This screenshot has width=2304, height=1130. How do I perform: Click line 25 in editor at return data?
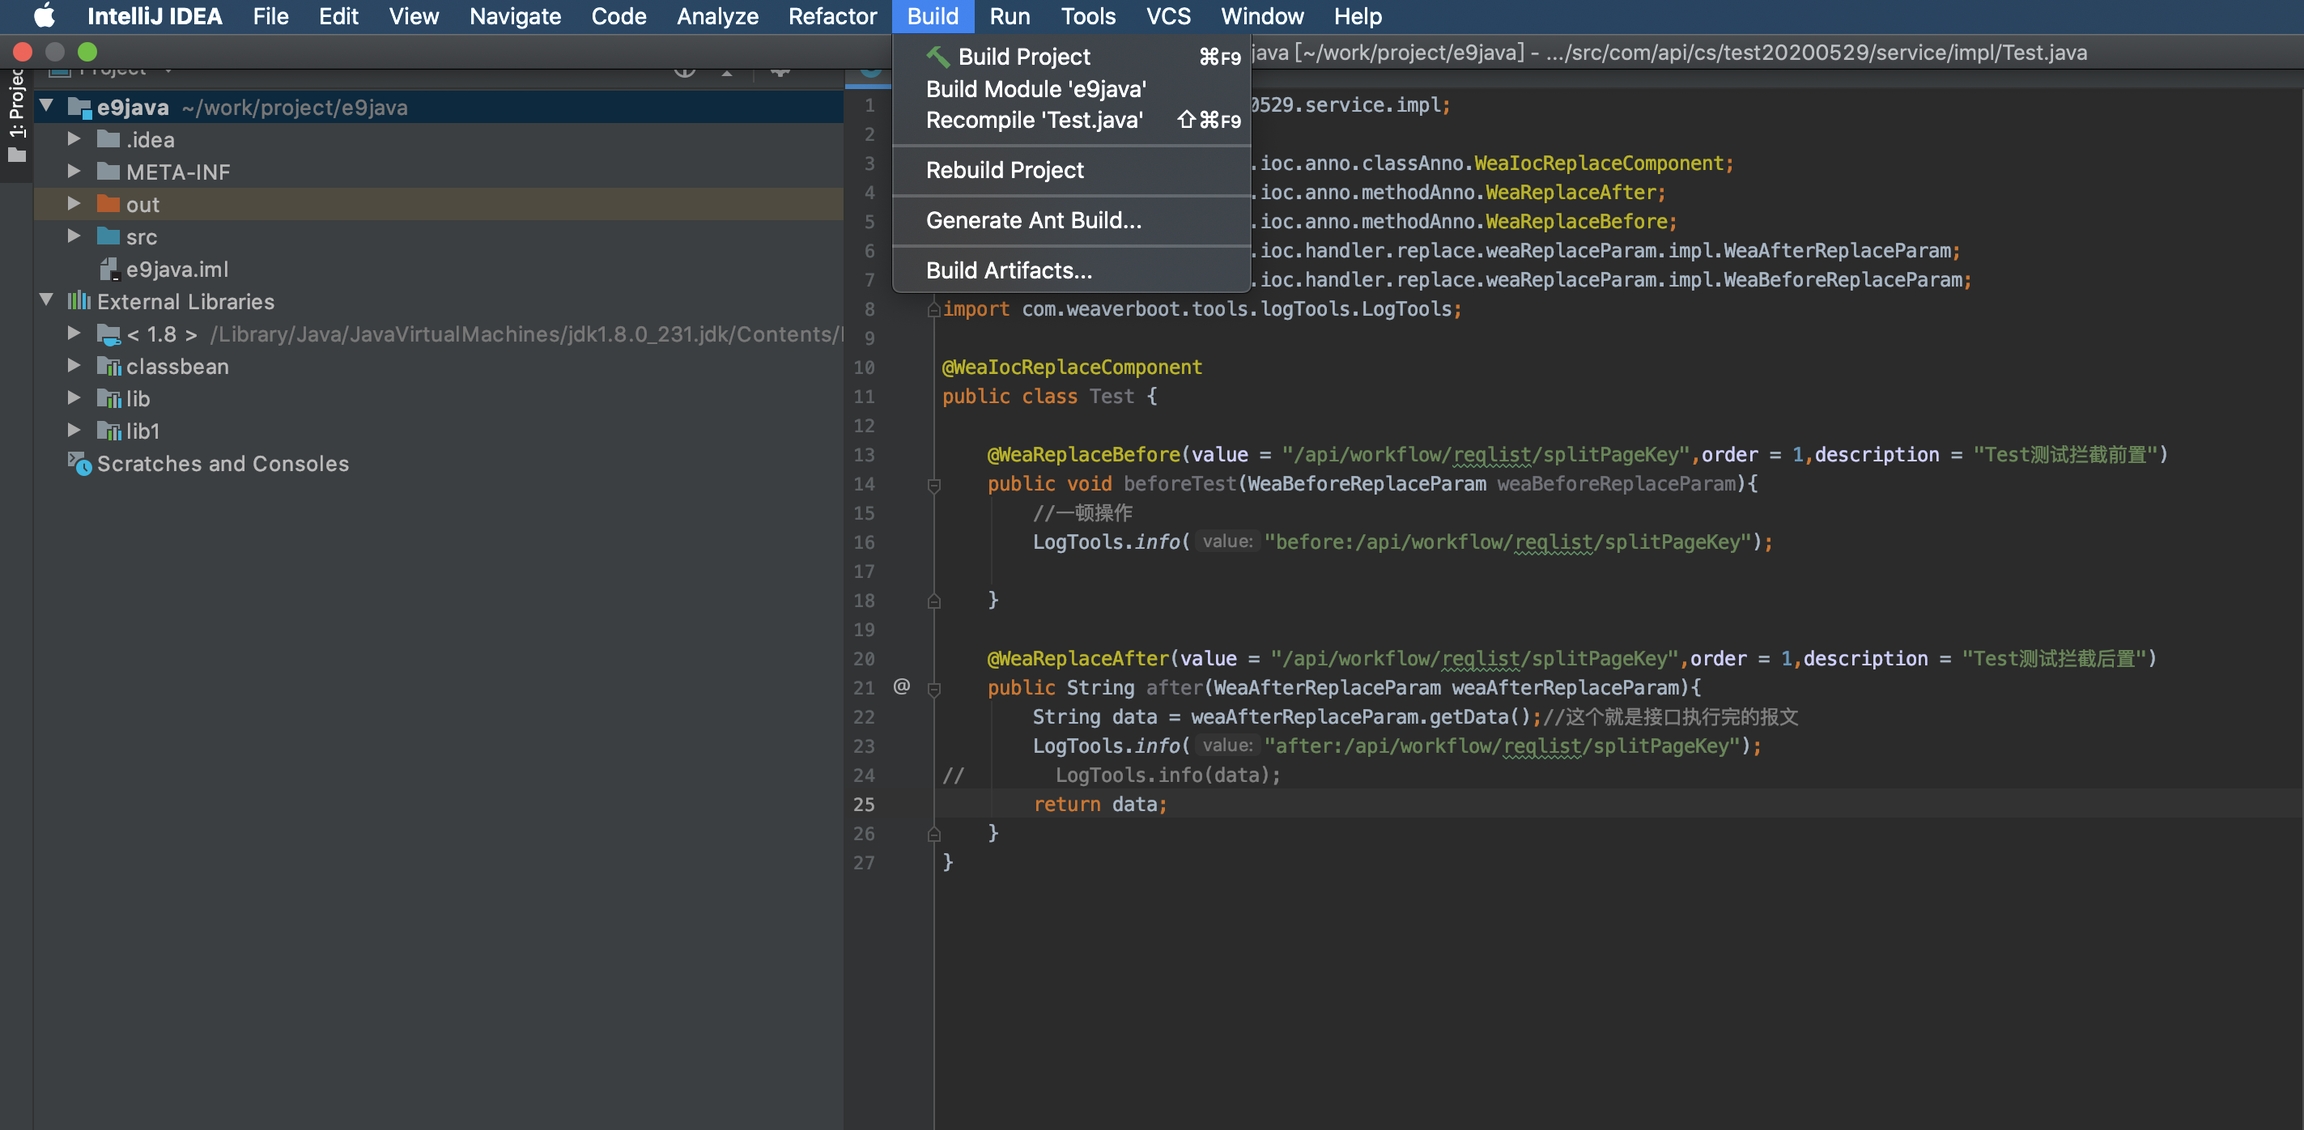[1100, 804]
